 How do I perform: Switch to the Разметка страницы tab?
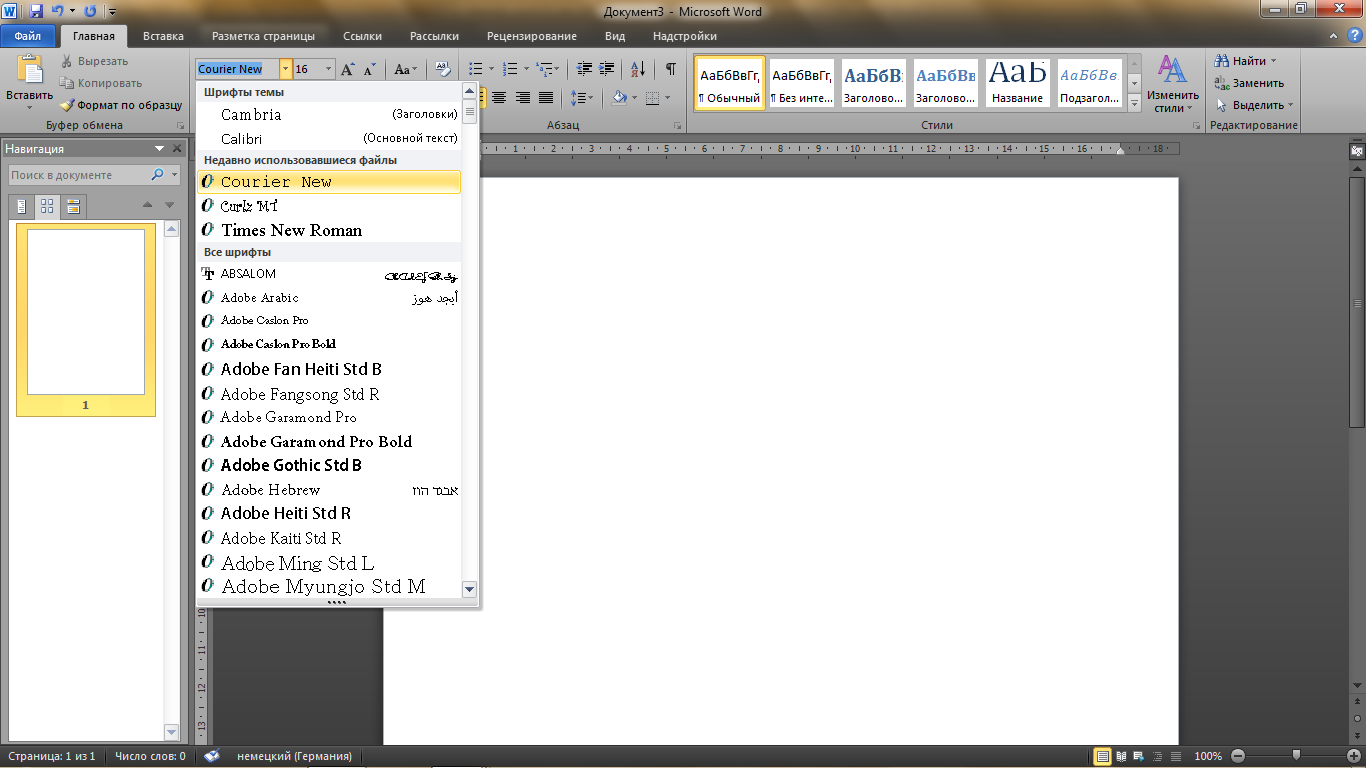click(263, 36)
